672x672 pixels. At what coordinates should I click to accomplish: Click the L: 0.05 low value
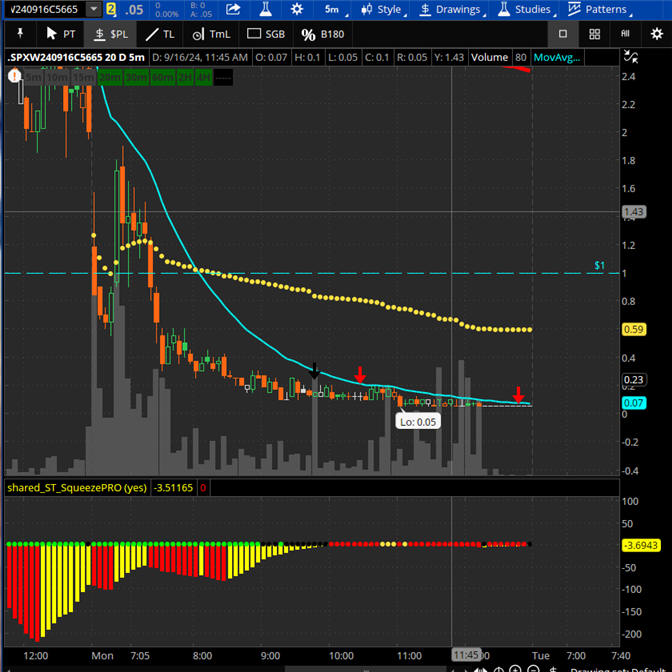click(x=343, y=57)
